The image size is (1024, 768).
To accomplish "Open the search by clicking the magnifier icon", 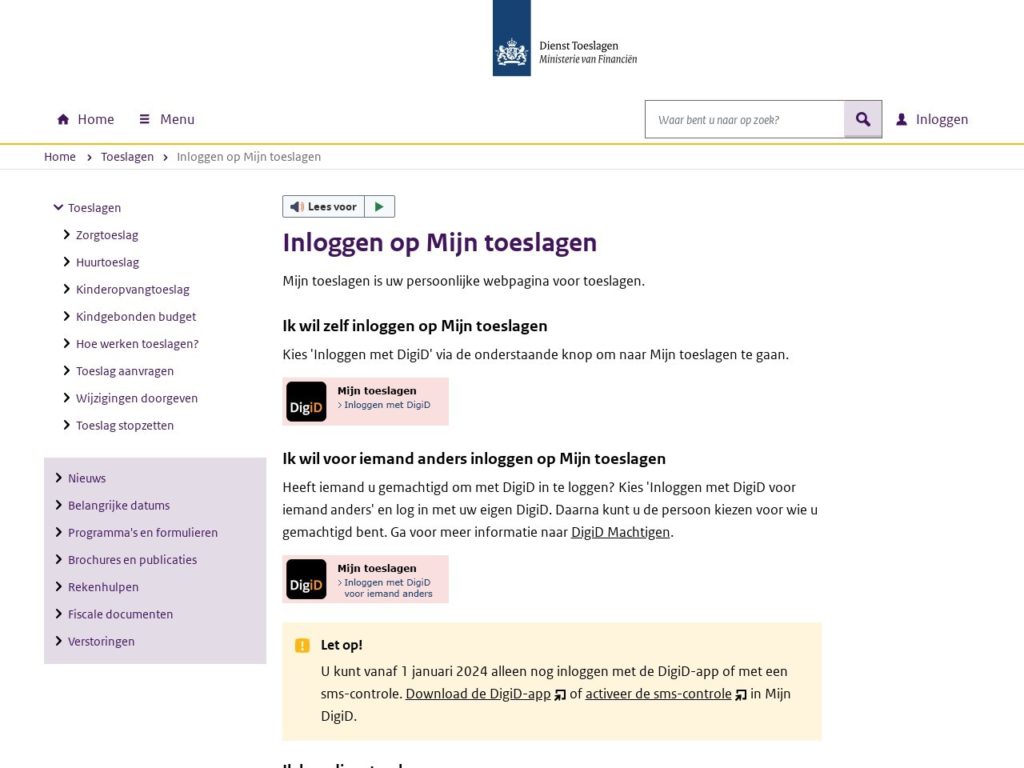I will tap(862, 118).
